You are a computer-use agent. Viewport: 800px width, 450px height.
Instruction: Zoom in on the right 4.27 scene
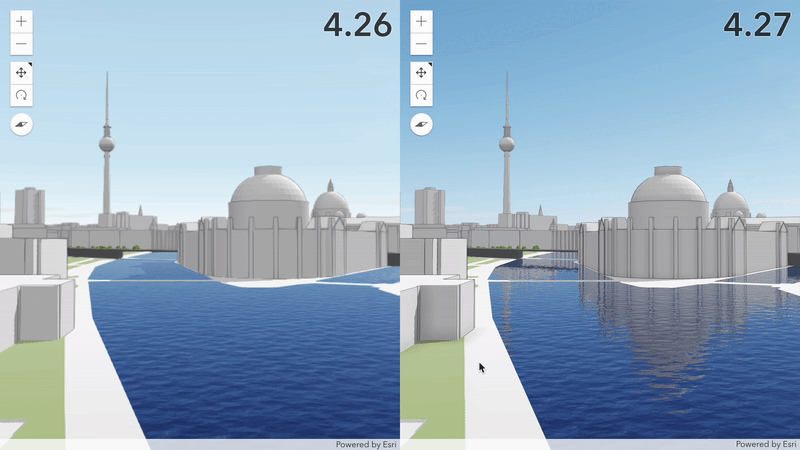[x=422, y=21]
